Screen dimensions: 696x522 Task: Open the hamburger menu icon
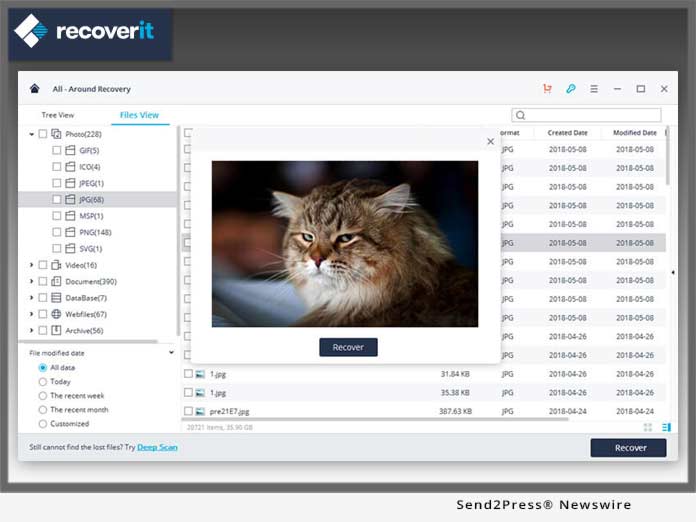click(594, 89)
